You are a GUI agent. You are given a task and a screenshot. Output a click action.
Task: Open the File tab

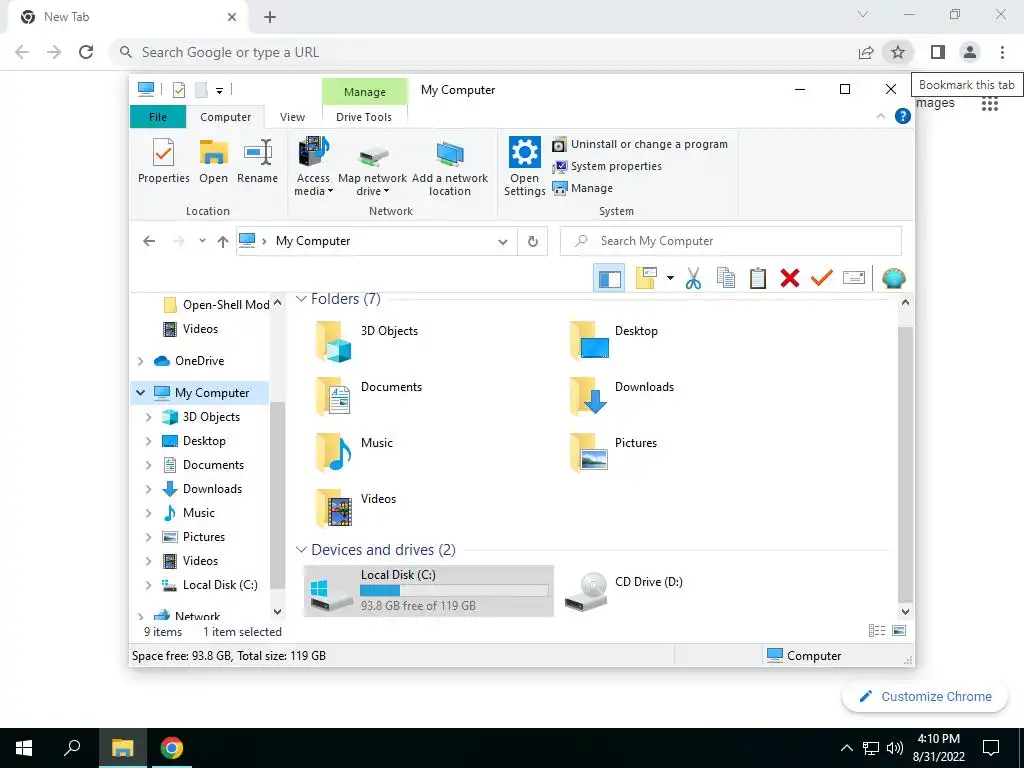click(158, 117)
